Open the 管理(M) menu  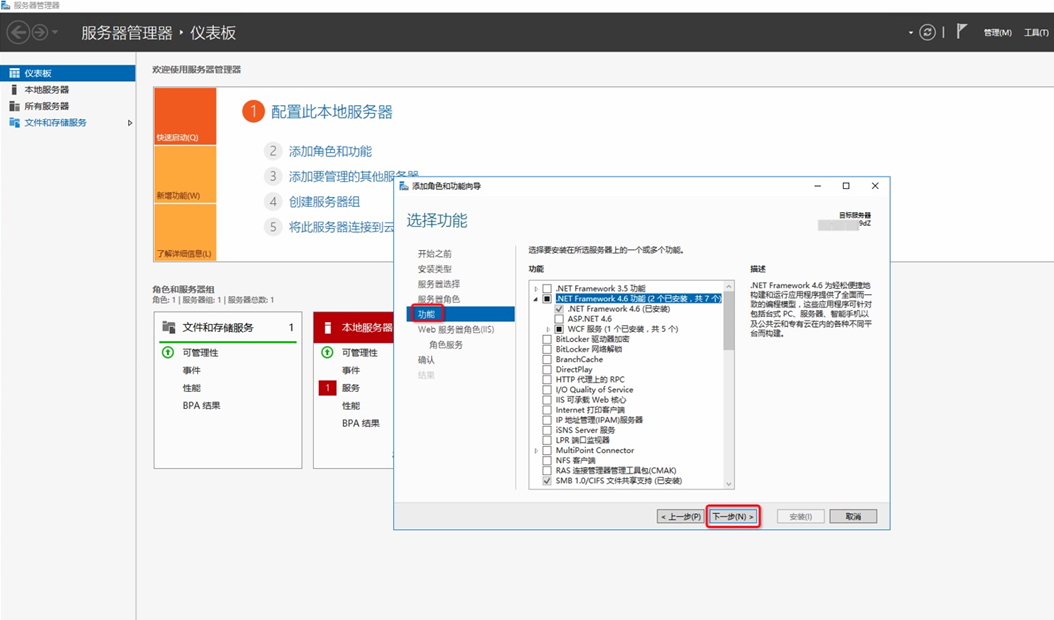click(x=997, y=33)
